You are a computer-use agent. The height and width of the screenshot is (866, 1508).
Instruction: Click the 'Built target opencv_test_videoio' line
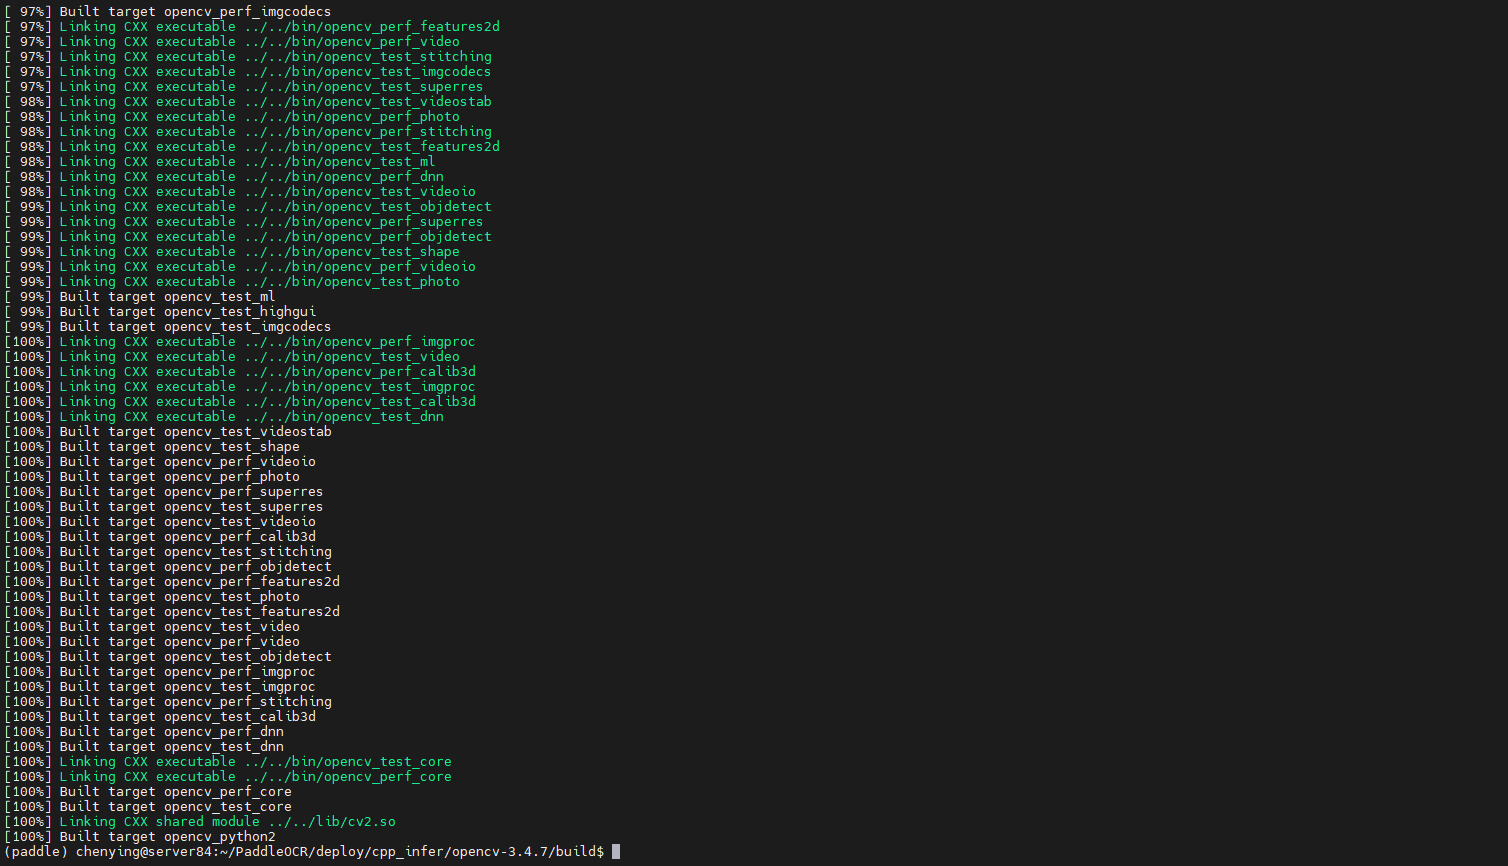[160, 522]
